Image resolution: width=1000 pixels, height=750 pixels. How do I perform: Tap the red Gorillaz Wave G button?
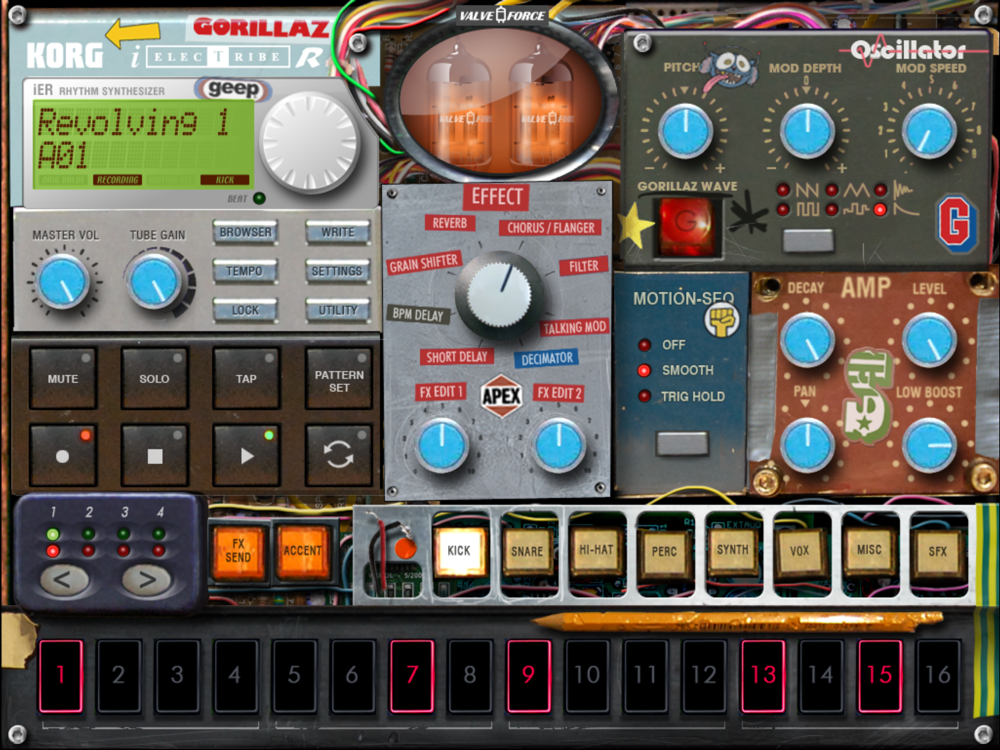click(x=685, y=225)
